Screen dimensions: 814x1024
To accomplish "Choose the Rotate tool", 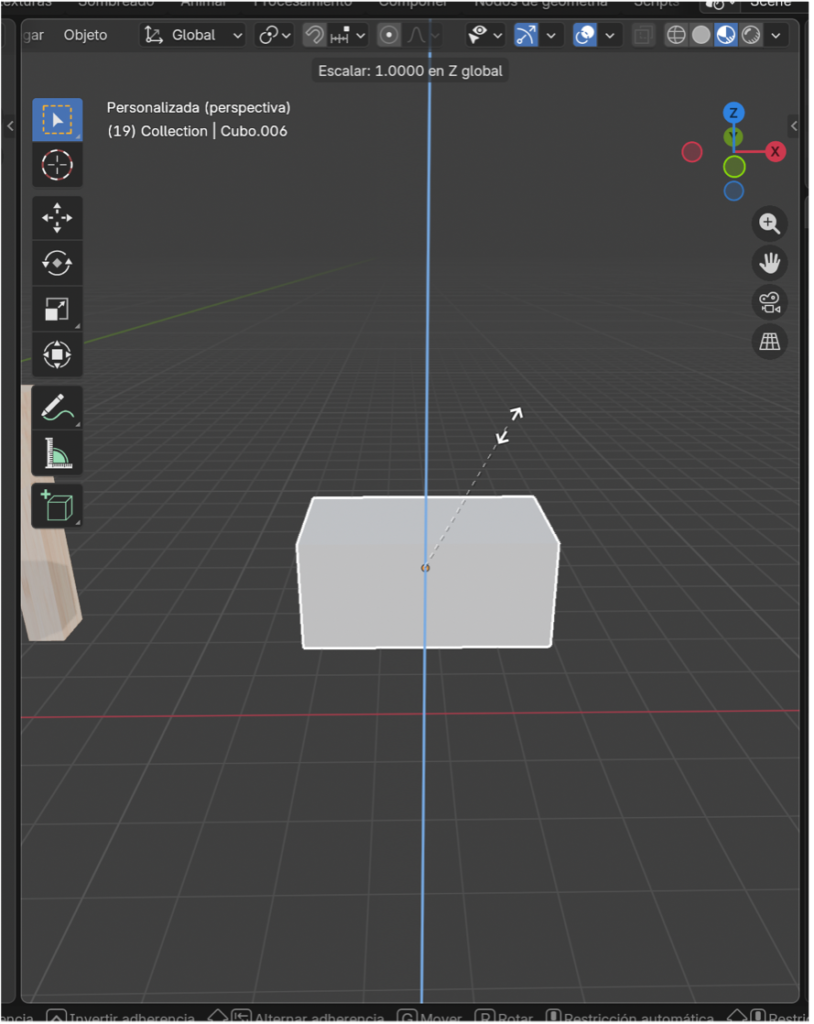I will tap(57, 263).
